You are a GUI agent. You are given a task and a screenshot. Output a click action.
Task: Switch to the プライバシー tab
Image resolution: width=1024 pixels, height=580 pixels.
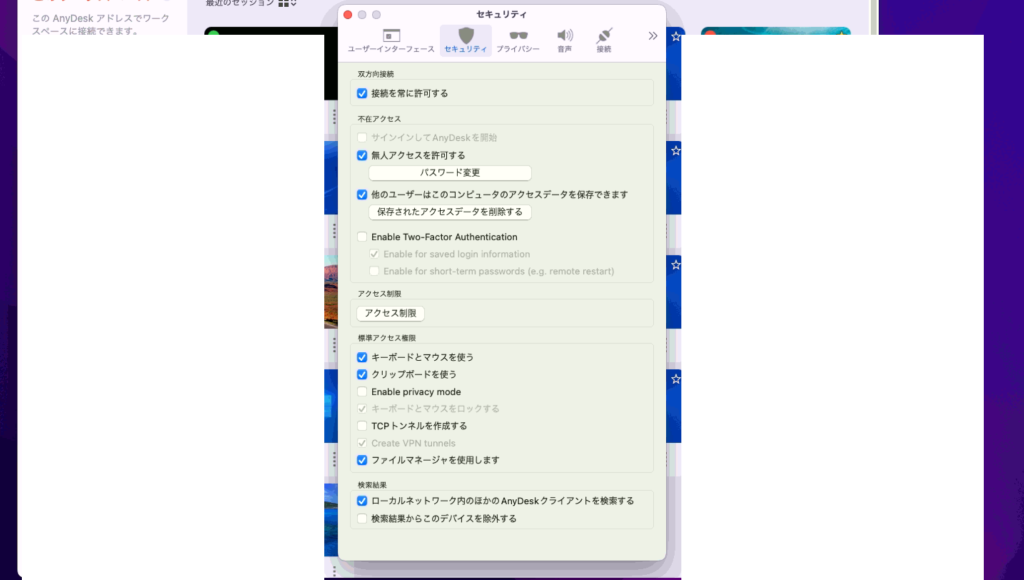[x=518, y=40]
